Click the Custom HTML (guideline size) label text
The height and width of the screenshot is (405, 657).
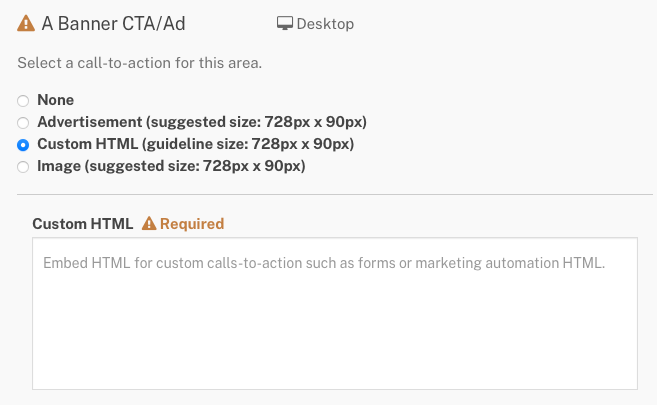click(196, 144)
